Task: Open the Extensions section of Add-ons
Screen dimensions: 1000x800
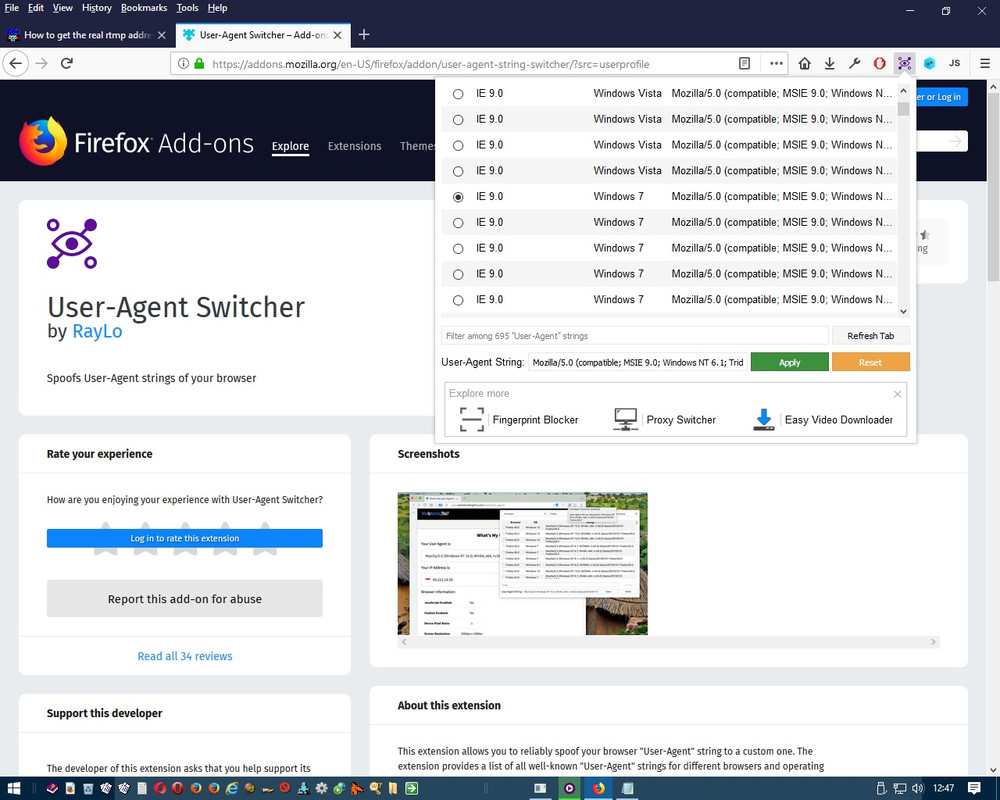Action: point(355,146)
